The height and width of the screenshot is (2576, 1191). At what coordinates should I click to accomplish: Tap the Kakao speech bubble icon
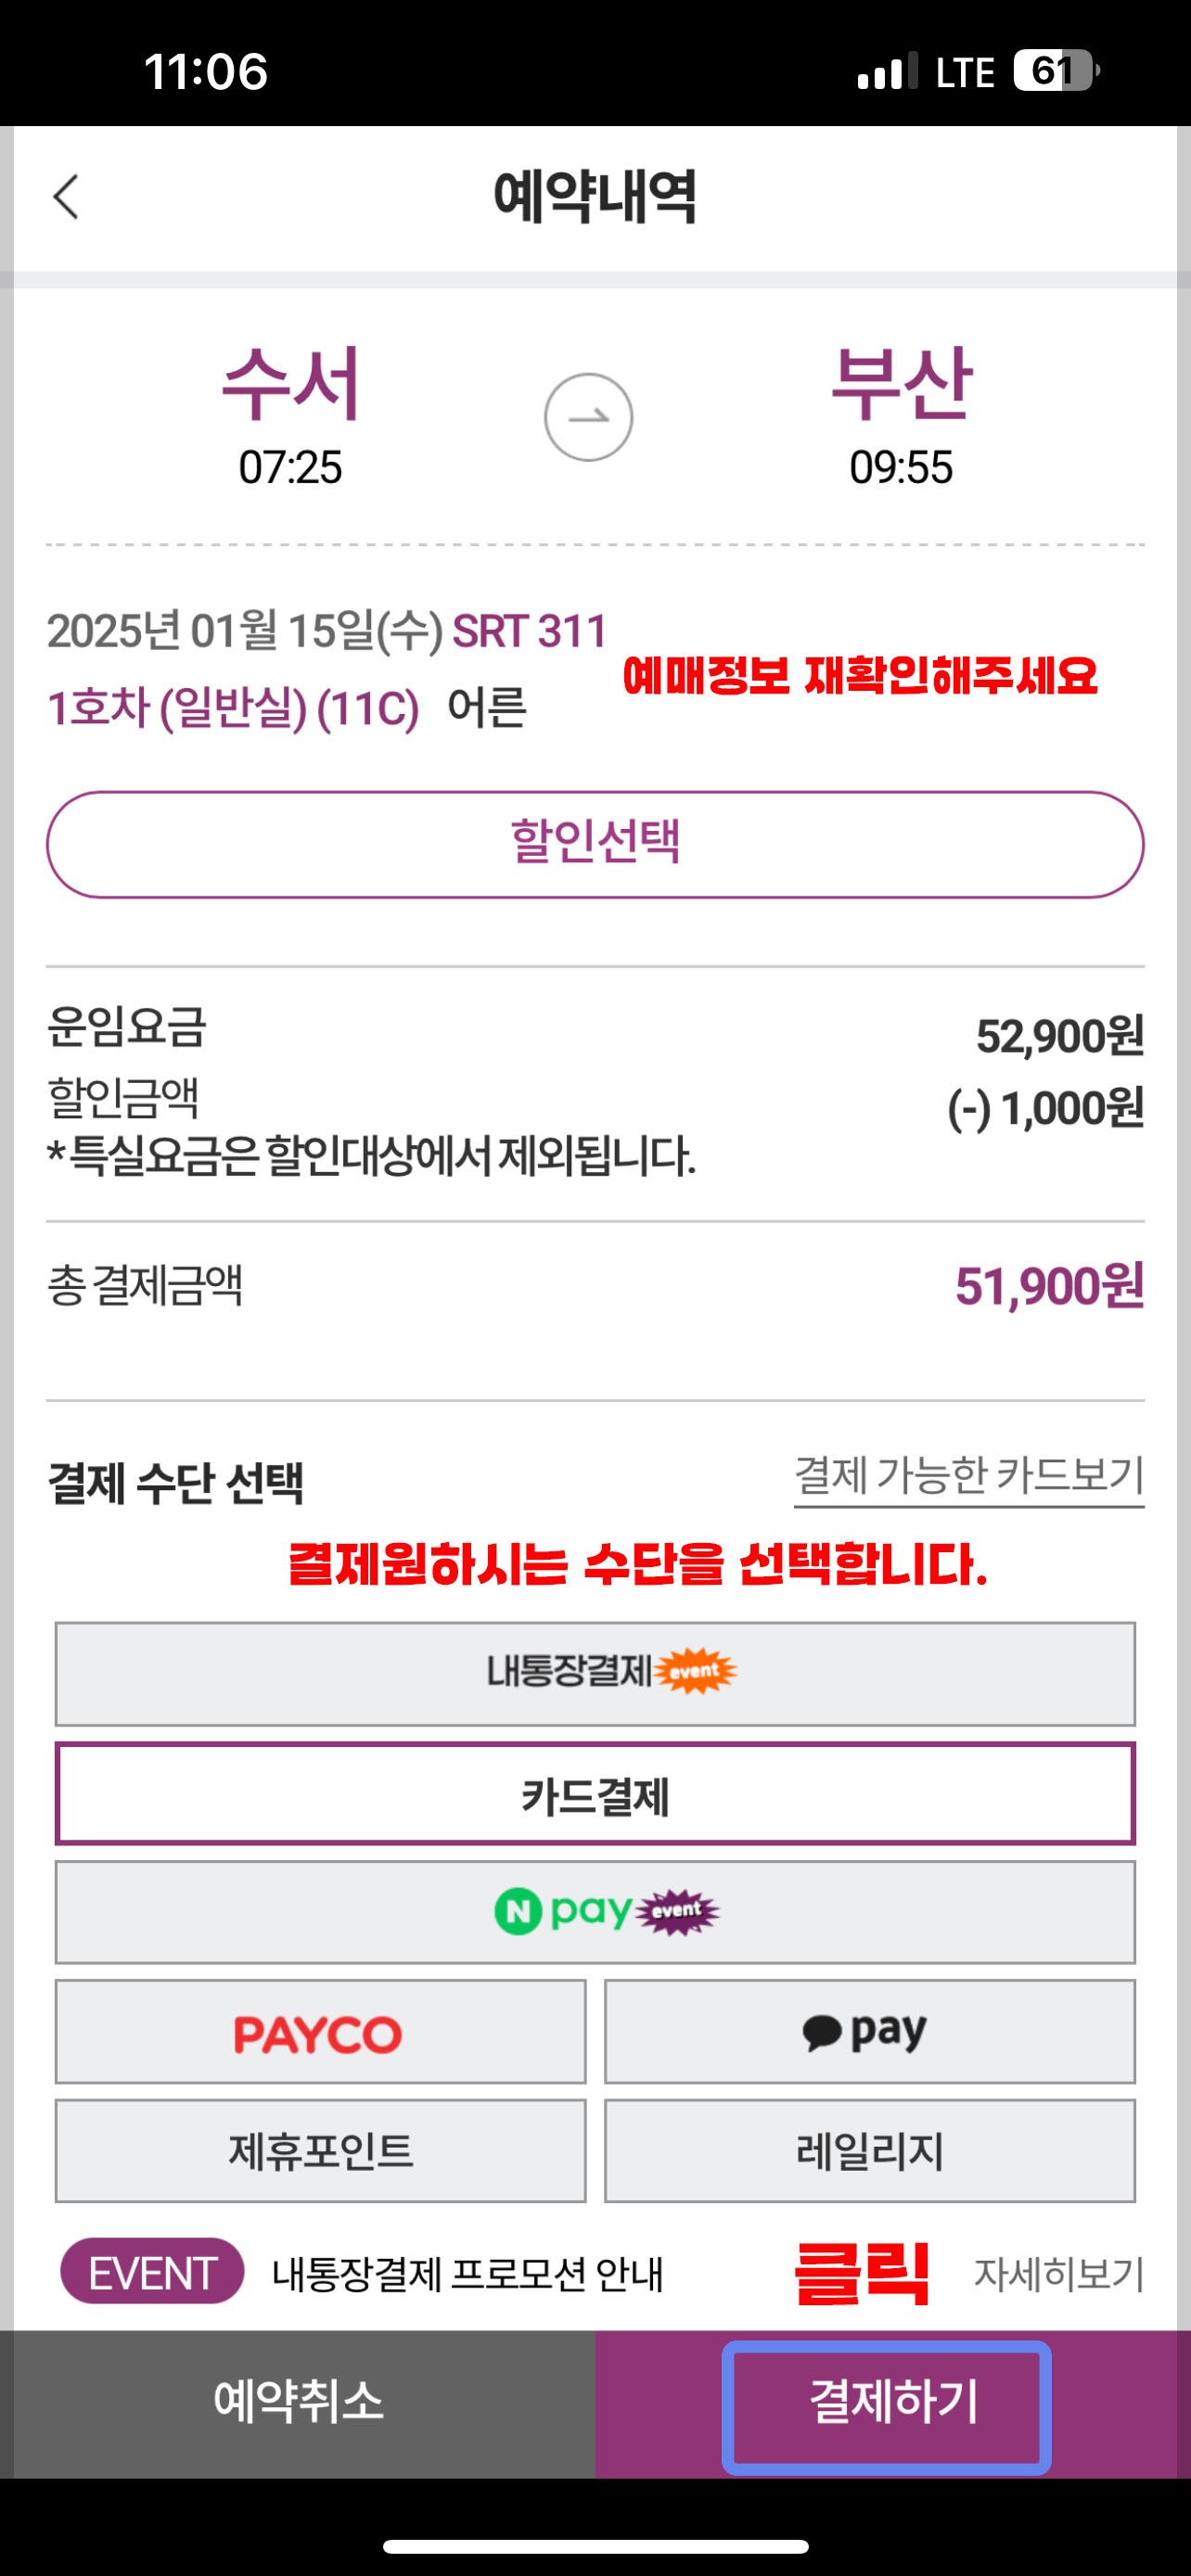click(822, 2033)
